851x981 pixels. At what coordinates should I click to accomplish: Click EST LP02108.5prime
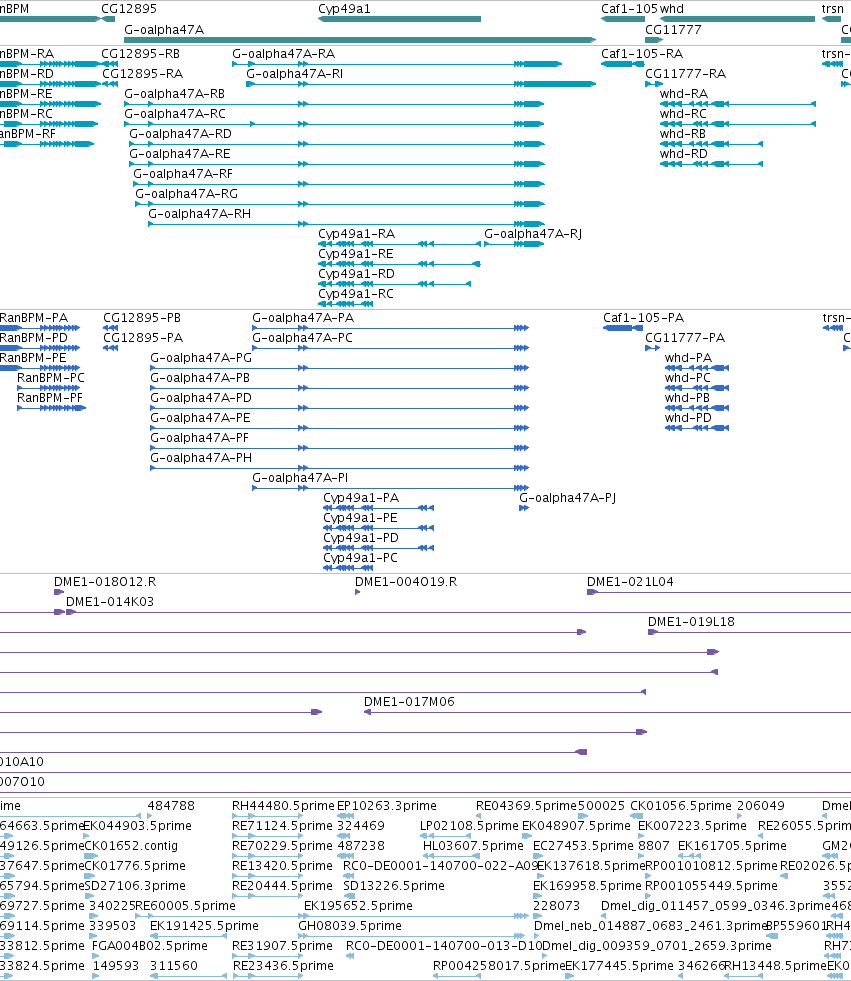coord(469,826)
